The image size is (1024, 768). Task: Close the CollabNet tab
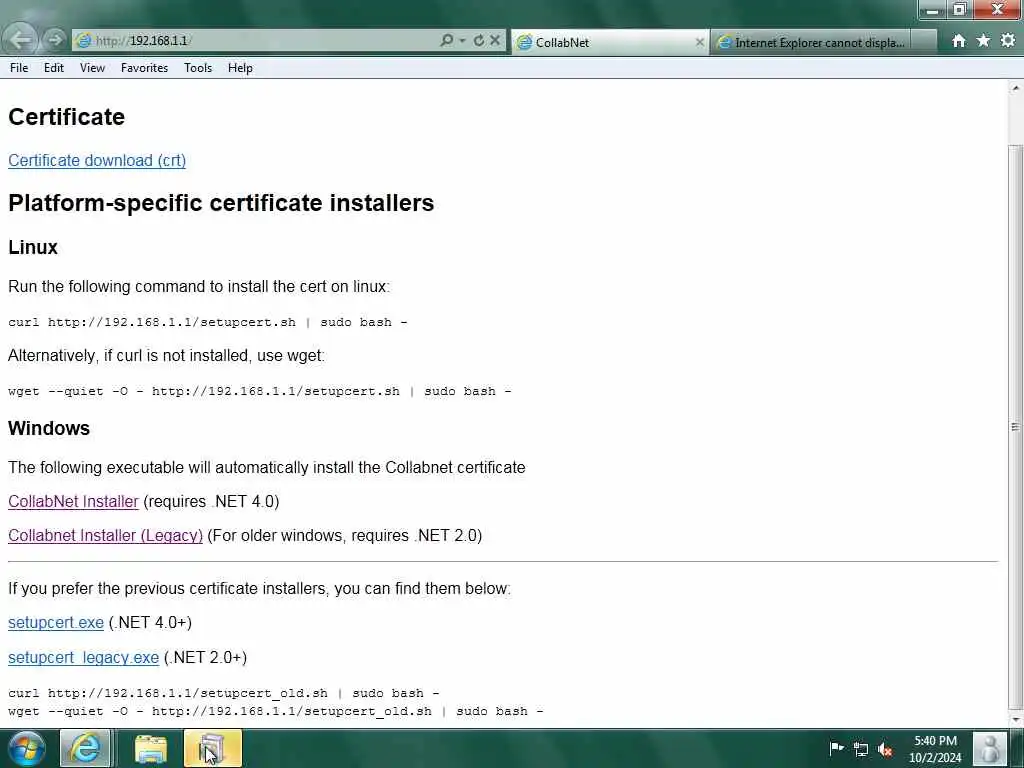699,42
